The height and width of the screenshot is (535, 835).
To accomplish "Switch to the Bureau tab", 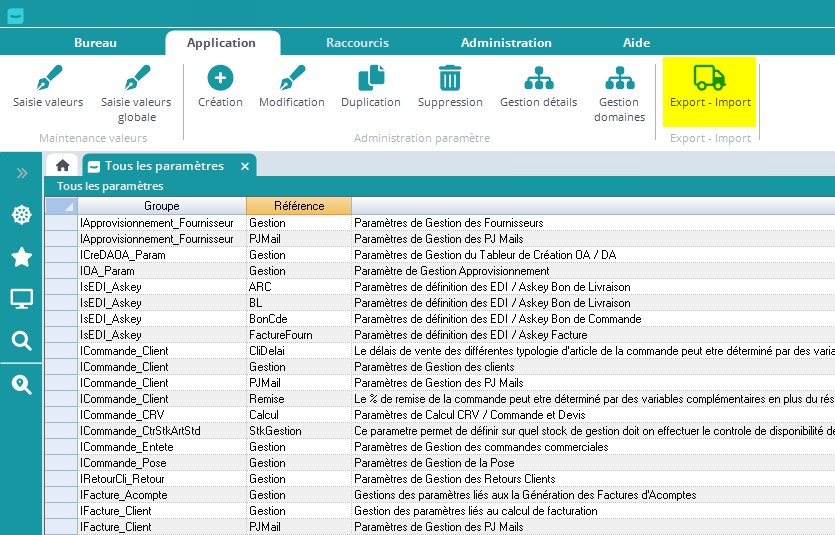I will (95, 43).
